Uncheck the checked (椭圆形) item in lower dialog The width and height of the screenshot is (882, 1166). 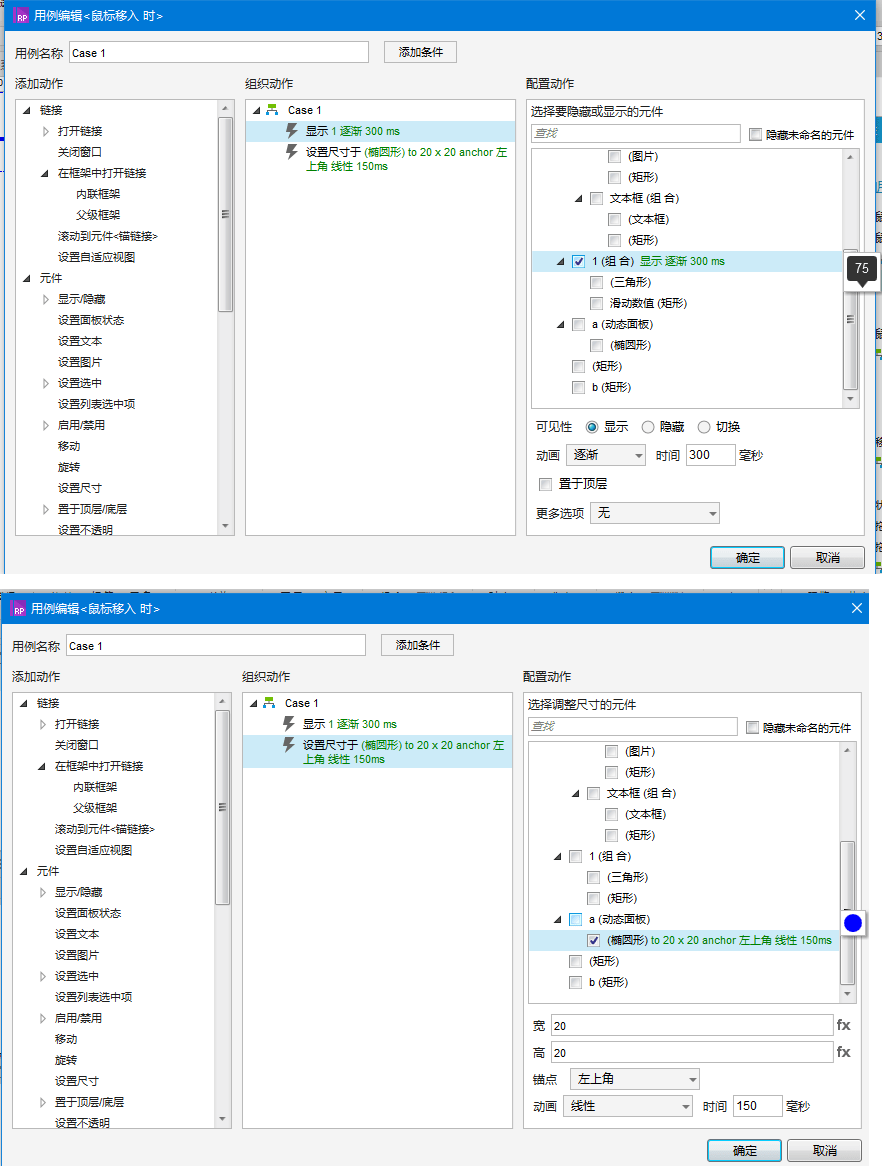click(594, 940)
